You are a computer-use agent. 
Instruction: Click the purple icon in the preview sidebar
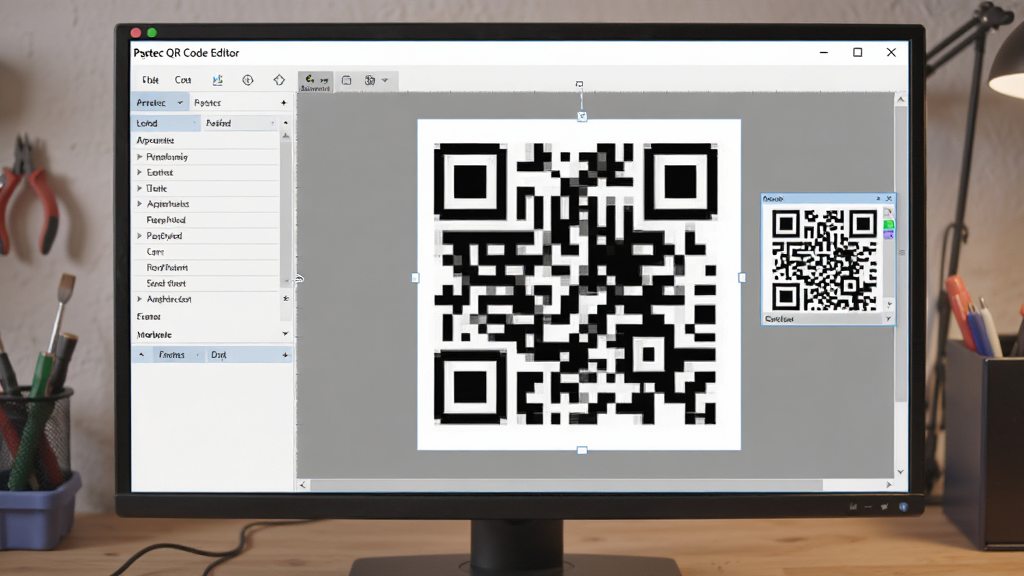(888, 234)
